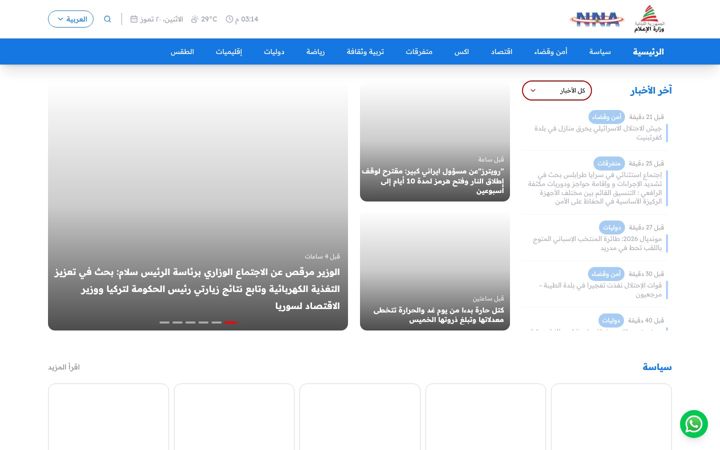Open the الوزير مرقص main headline

click(197, 289)
